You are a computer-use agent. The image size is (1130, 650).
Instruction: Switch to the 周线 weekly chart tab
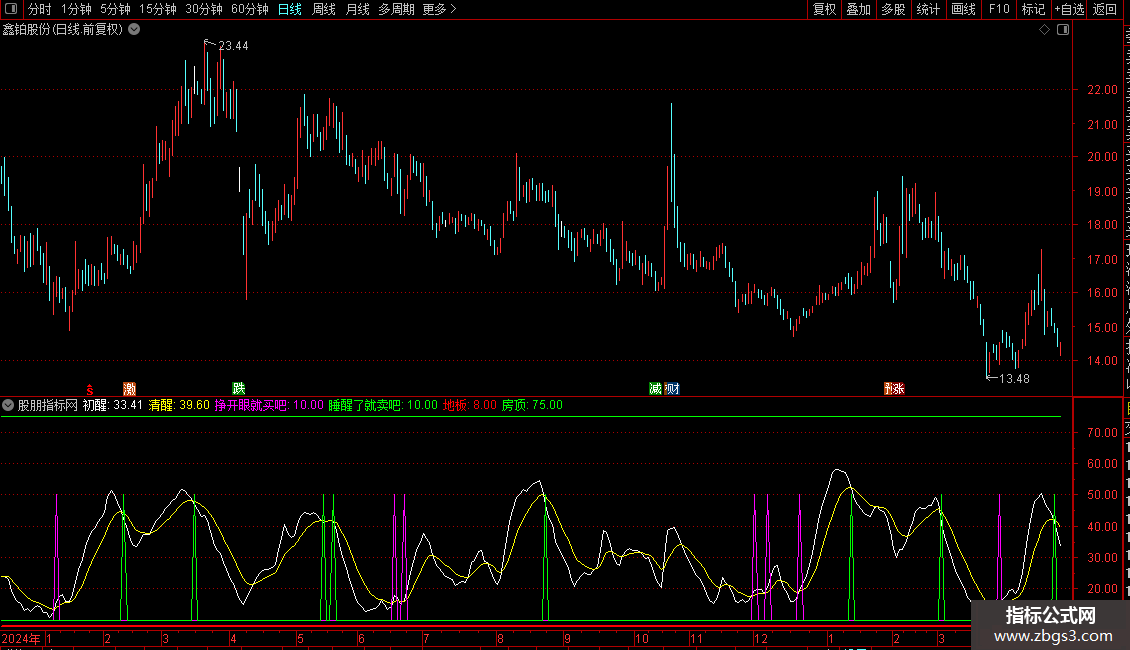tap(324, 10)
